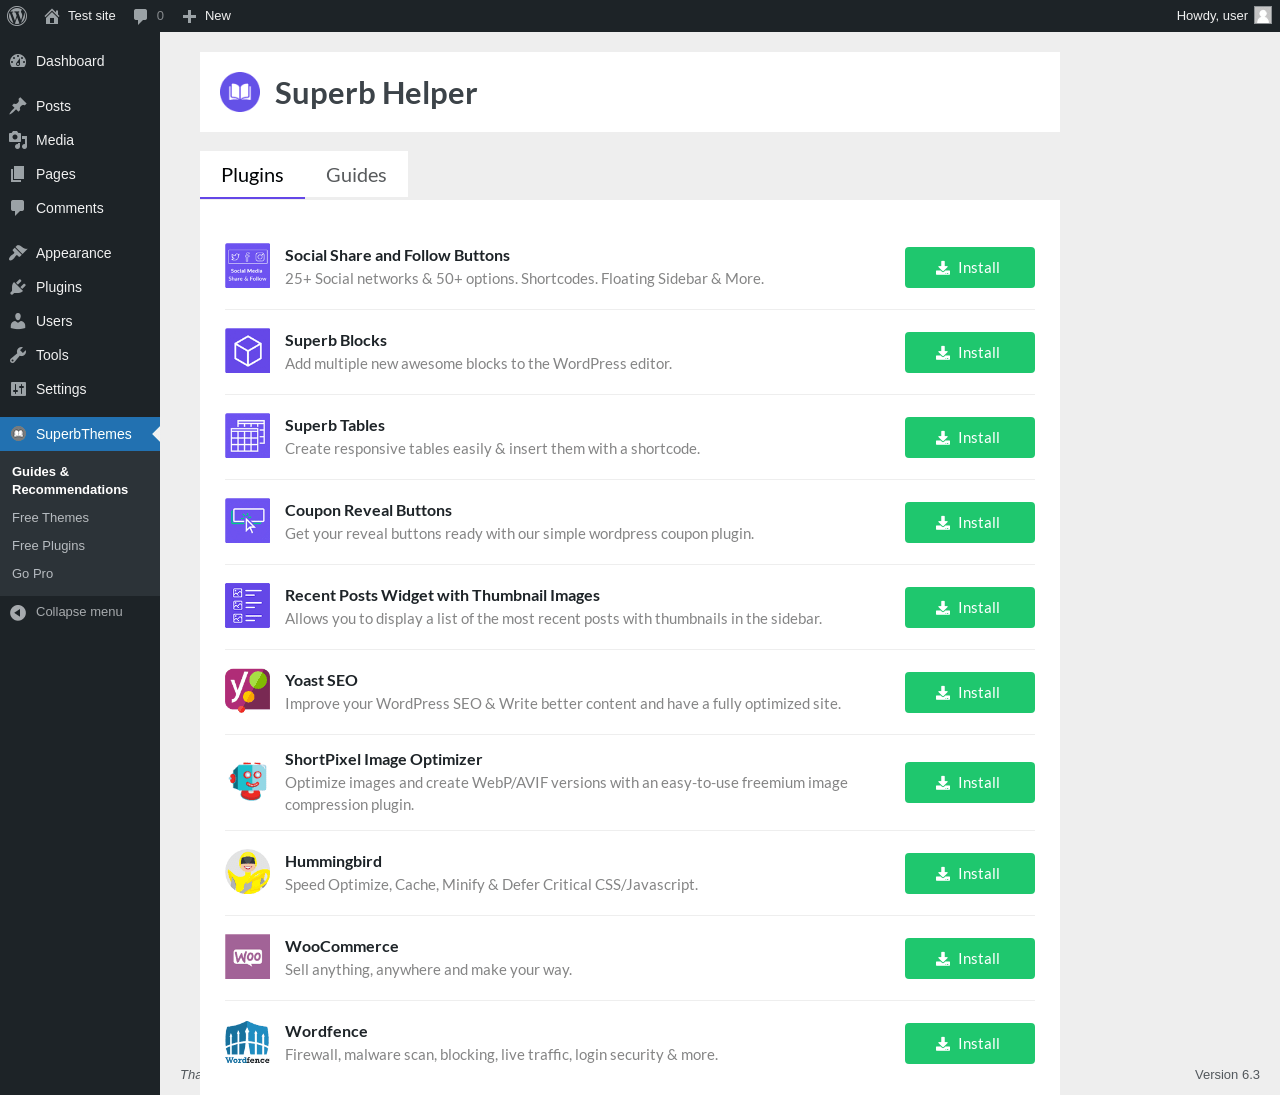Click the Posts pushpin icon
The height and width of the screenshot is (1095, 1280).
pos(18,106)
